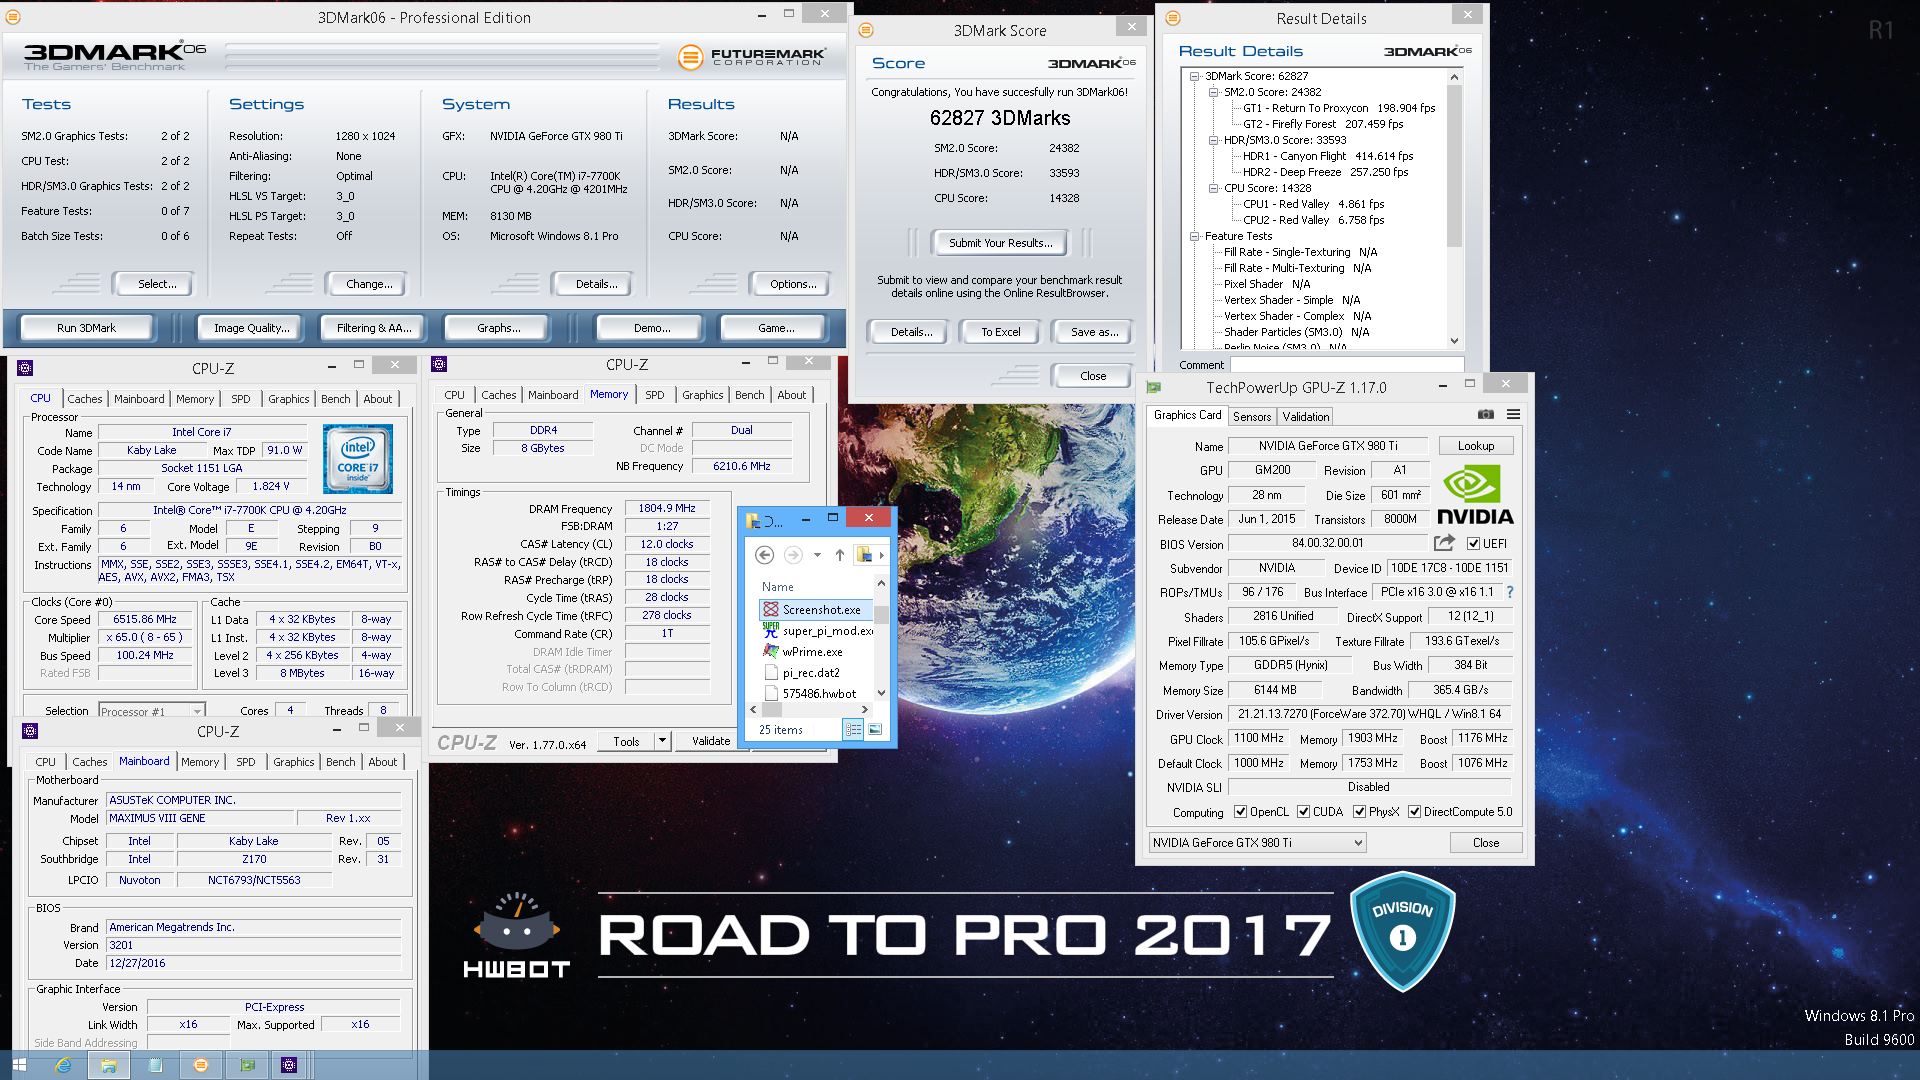Select the Screenshot.exe file icon
The width and height of the screenshot is (1920, 1080).
(x=771, y=609)
